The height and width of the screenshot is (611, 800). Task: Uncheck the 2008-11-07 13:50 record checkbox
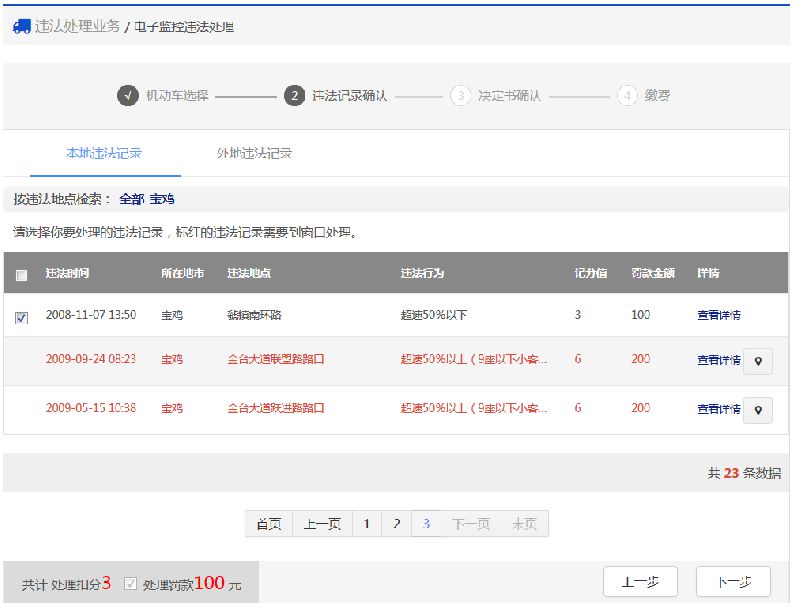click(x=22, y=317)
